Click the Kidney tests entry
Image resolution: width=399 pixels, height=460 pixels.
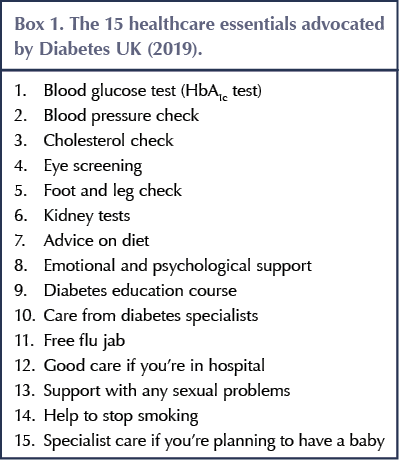pos(87,216)
